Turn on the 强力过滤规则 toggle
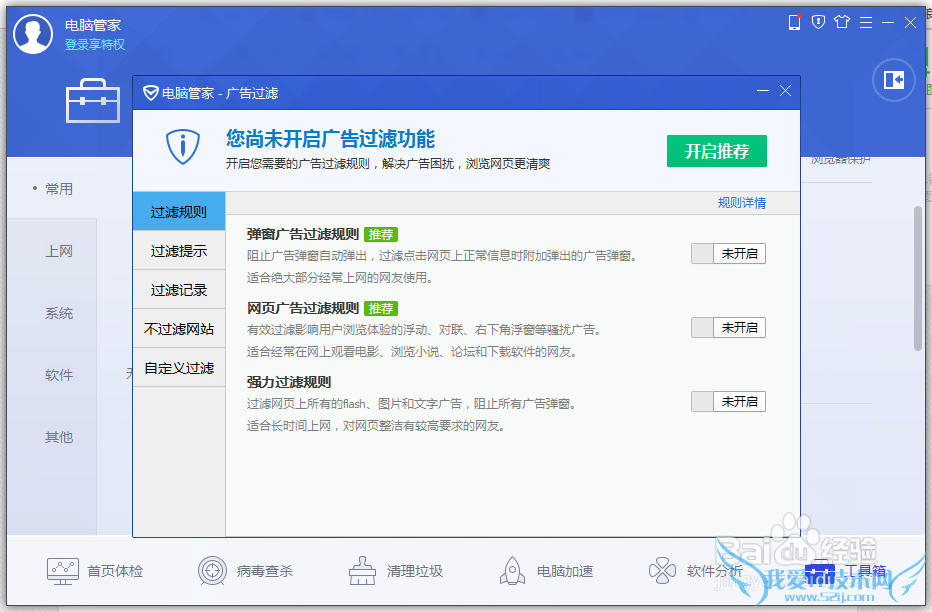 tap(728, 402)
